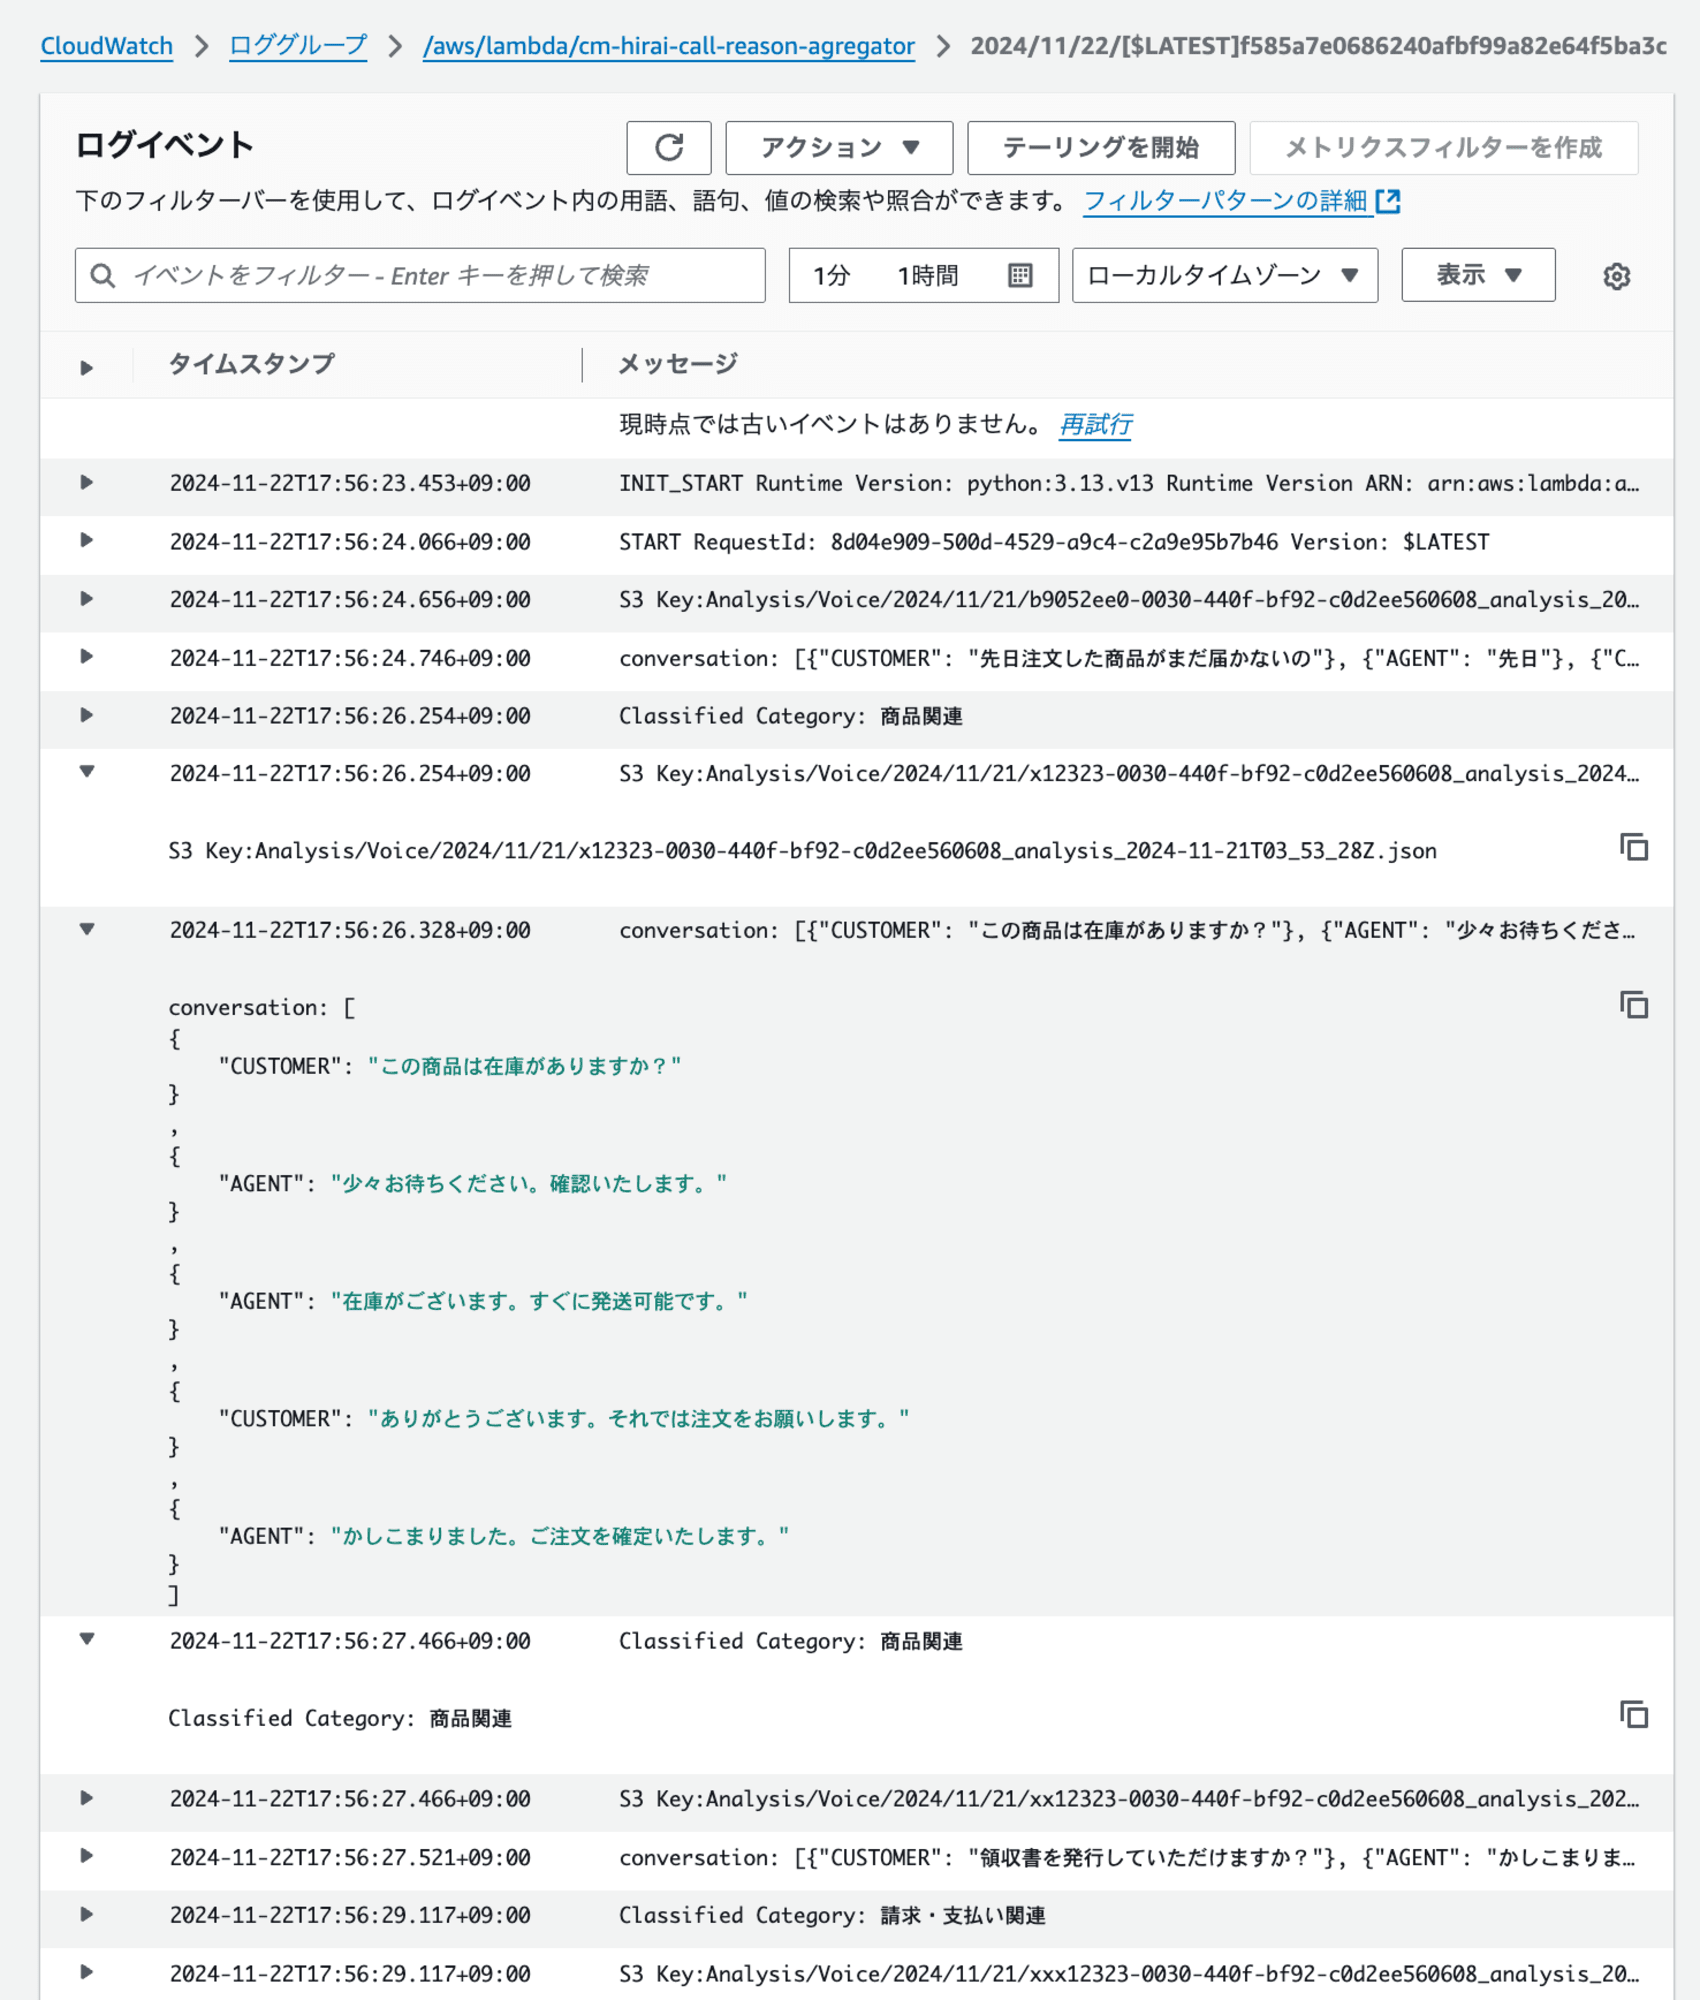
Task: Click the log stream name in breadcrumb
Action: click(1318, 46)
